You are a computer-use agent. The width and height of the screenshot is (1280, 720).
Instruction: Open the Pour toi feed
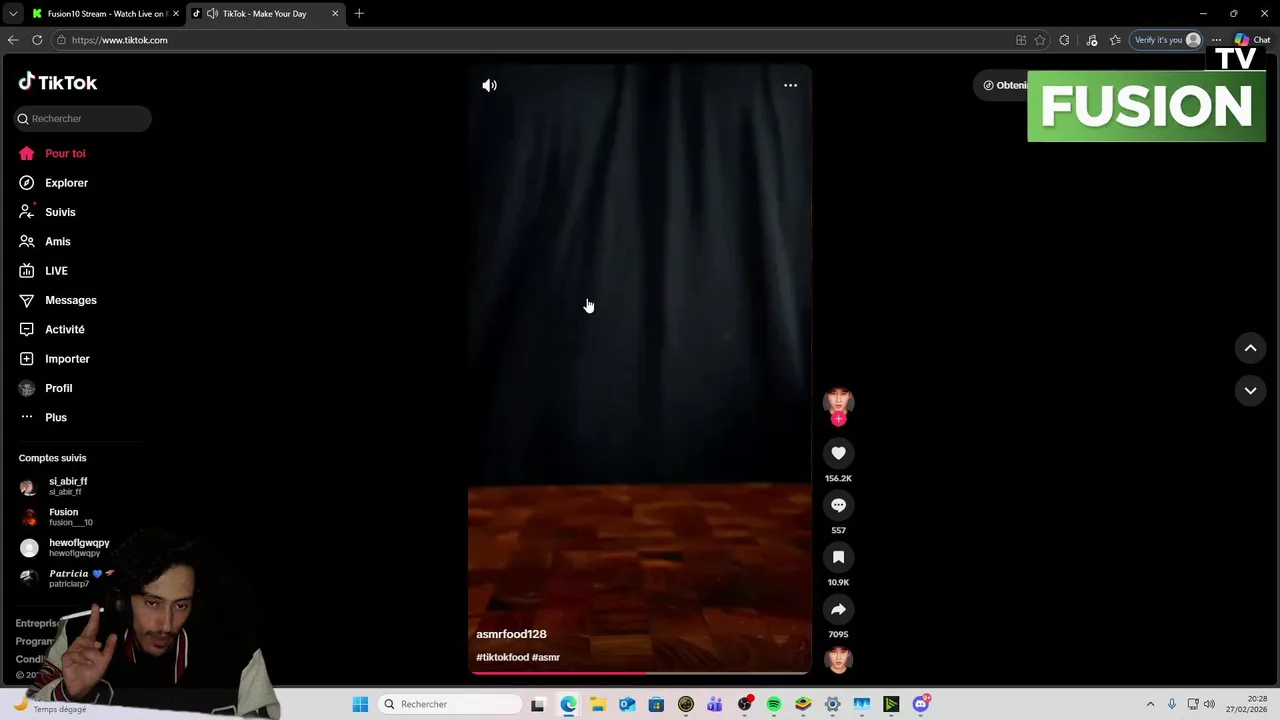(52, 153)
